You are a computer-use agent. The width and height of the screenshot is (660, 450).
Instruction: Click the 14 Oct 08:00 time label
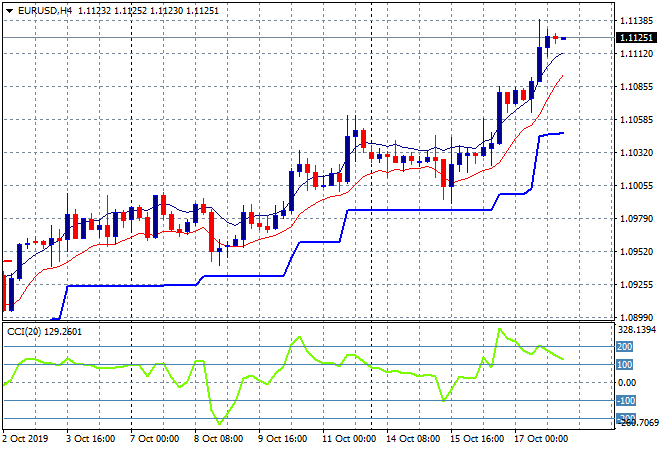(x=413, y=439)
